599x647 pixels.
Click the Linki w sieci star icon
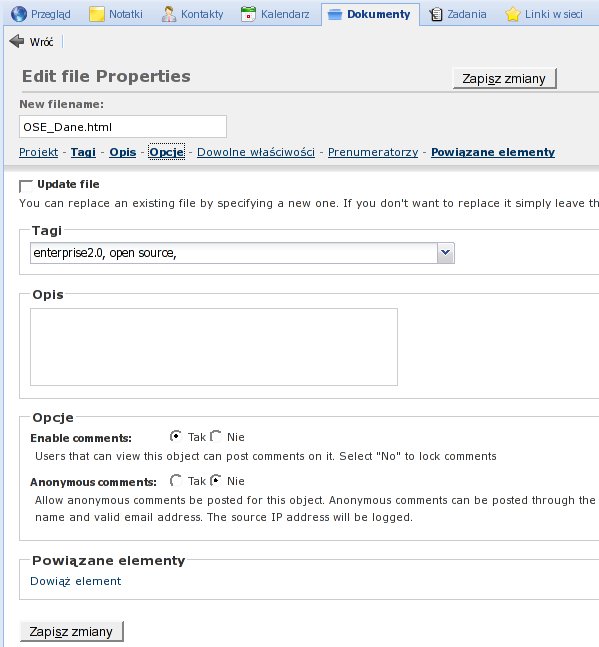pyautogui.click(x=512, y=14)
